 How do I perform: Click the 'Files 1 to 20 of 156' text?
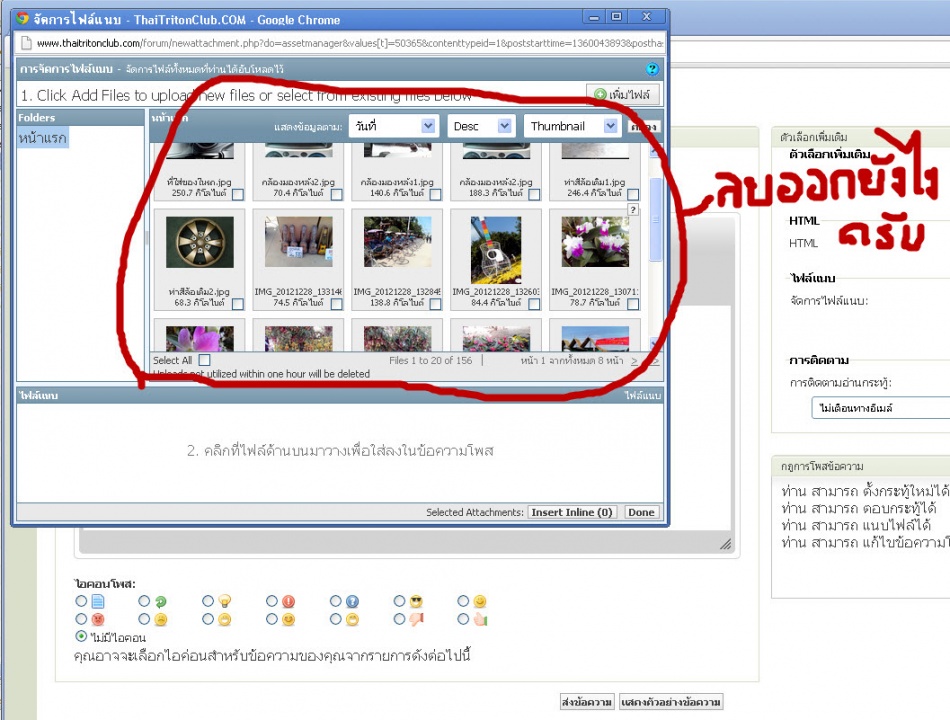pos(430,361)
